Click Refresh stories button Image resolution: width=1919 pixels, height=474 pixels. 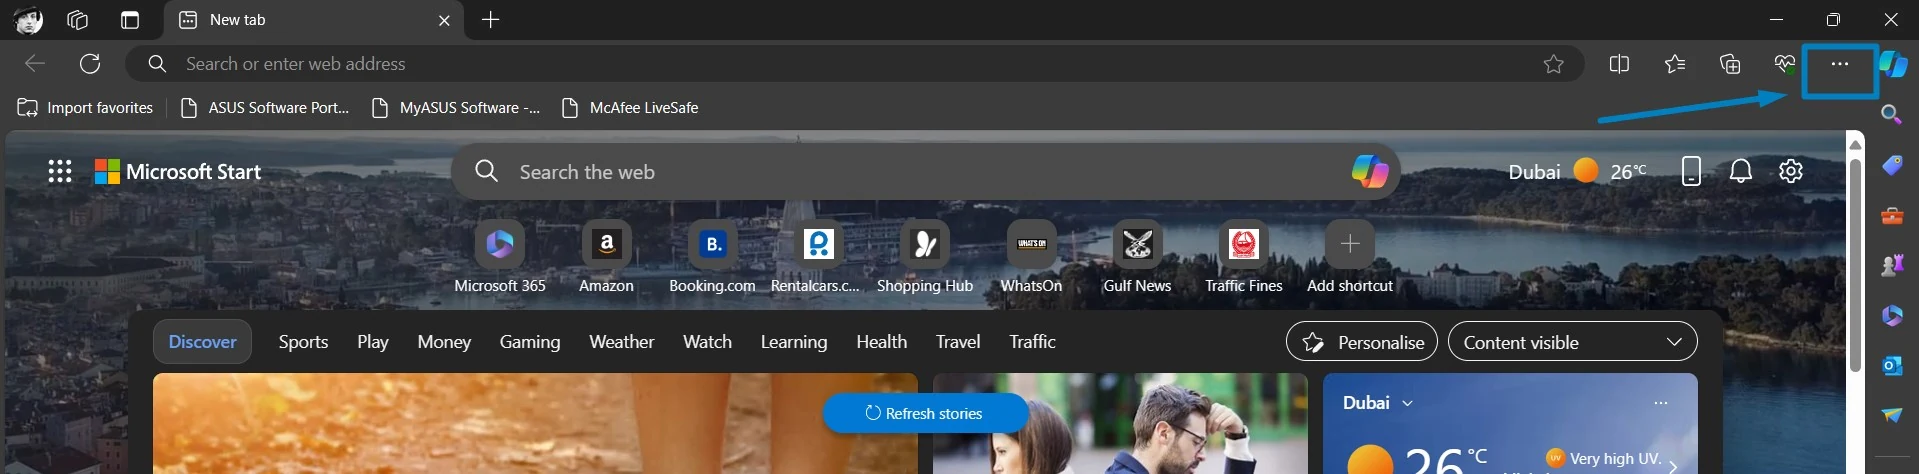pyautogui.click(x=925, y=413)
